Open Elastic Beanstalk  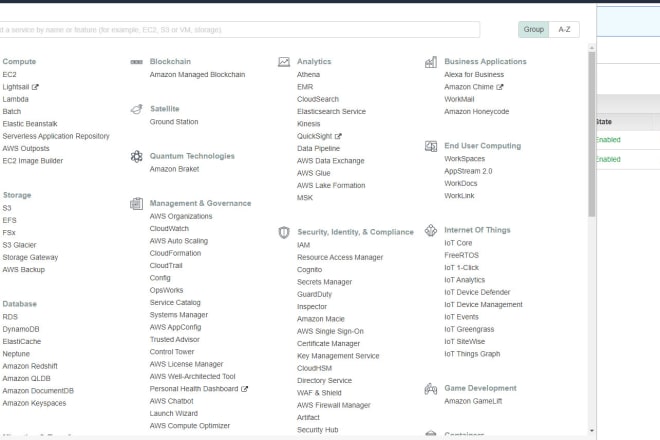tap(30, 124)
